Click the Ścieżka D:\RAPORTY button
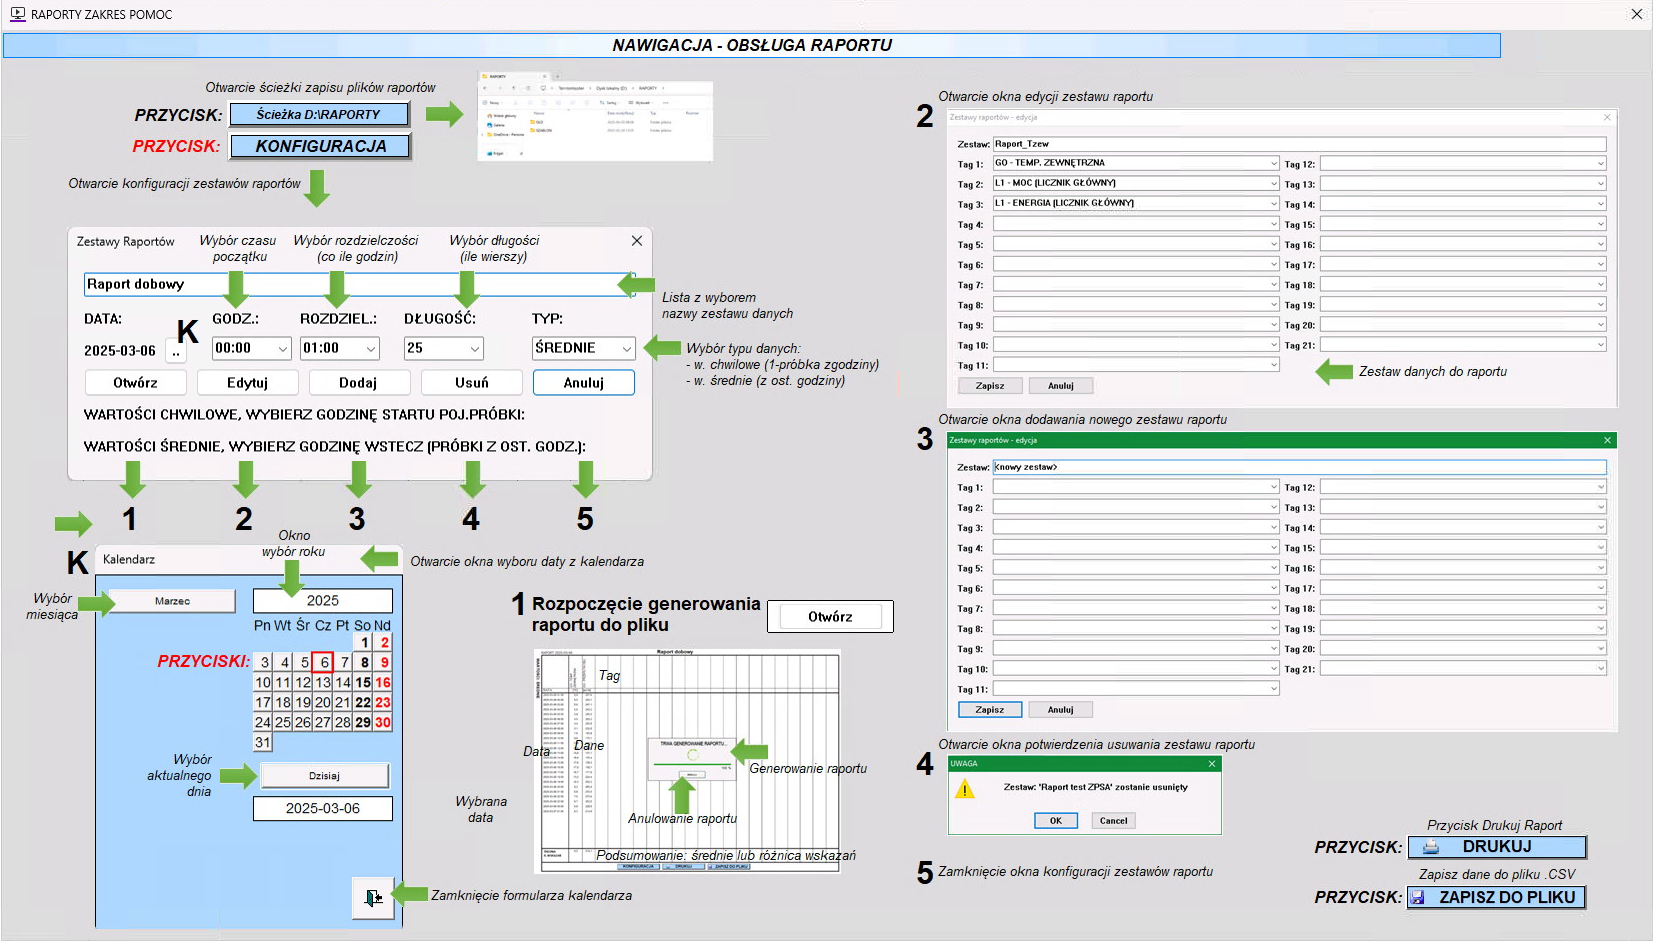The image size is (1655, 942). click(x=319, y=114)
